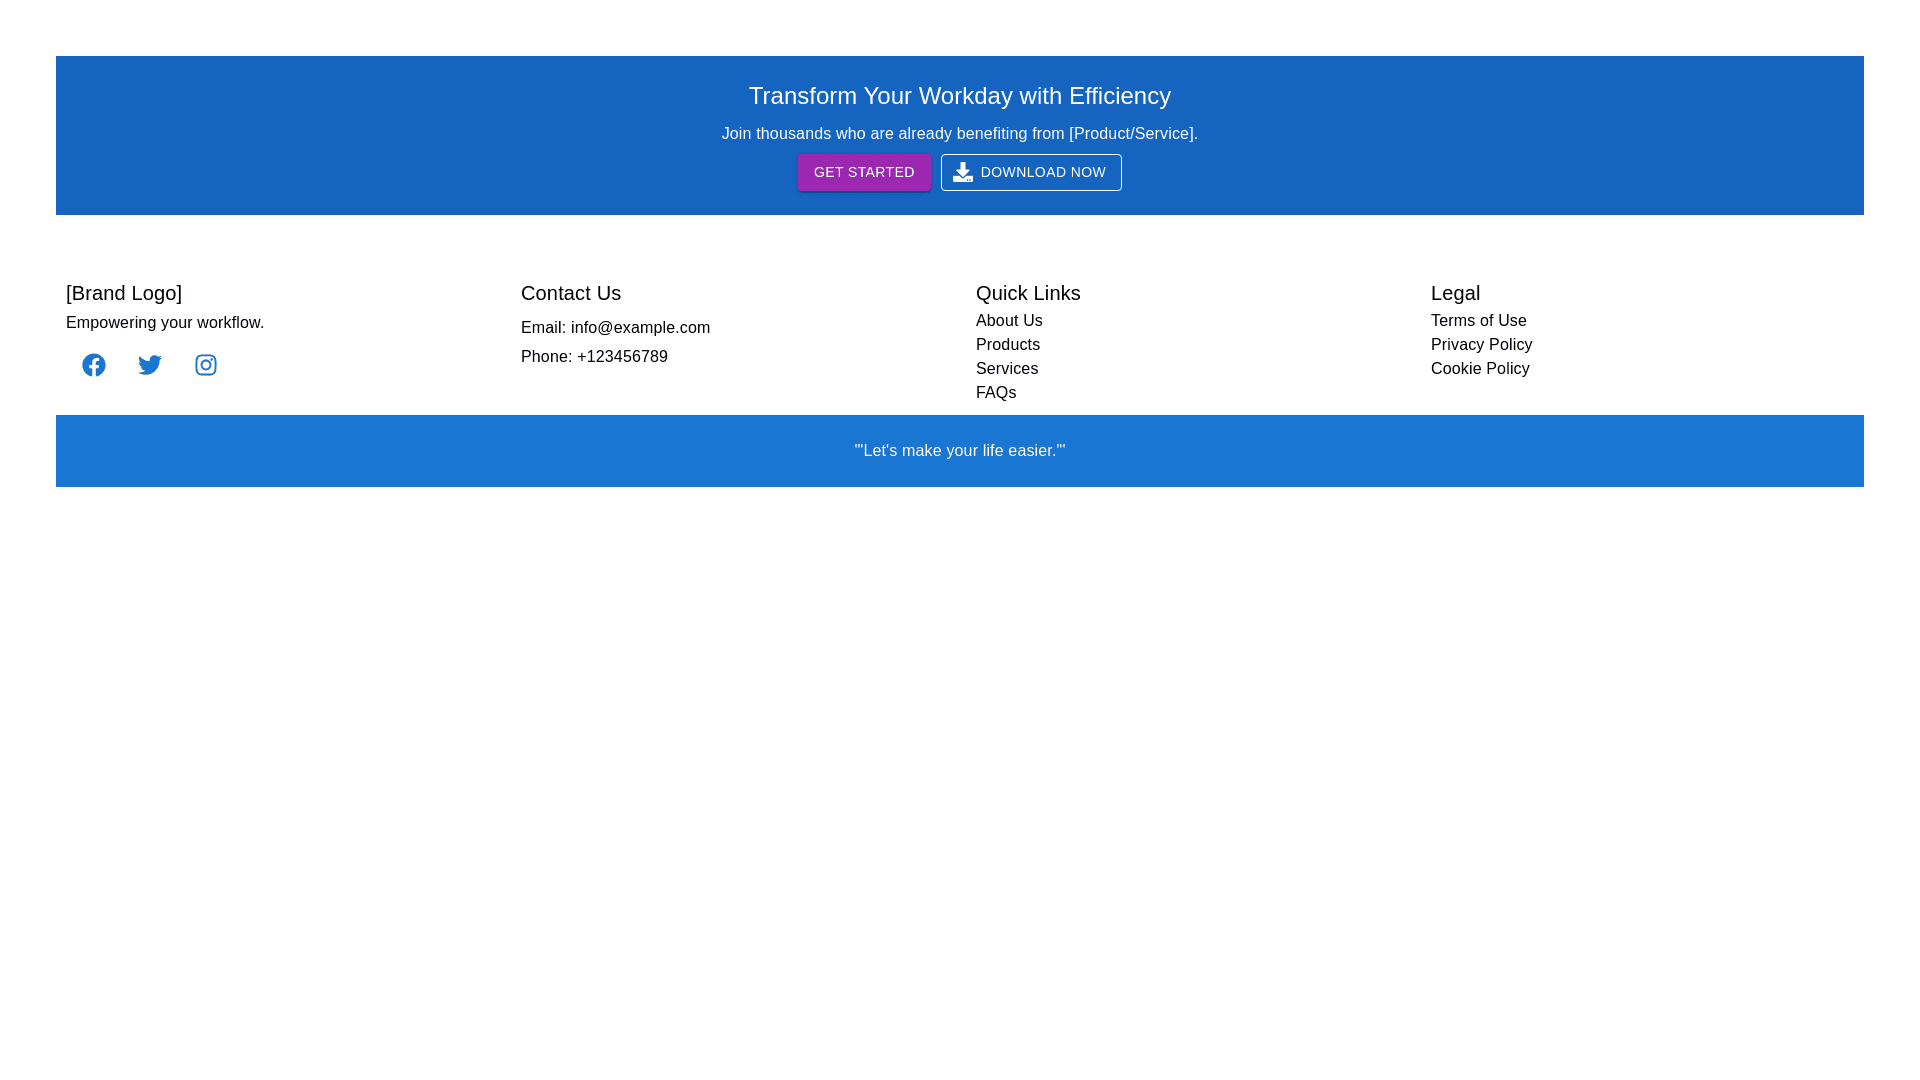Viewport: 1920px width, 1080px height.
Task: Open the Cookie Policy link
Action: (1480, 369)
